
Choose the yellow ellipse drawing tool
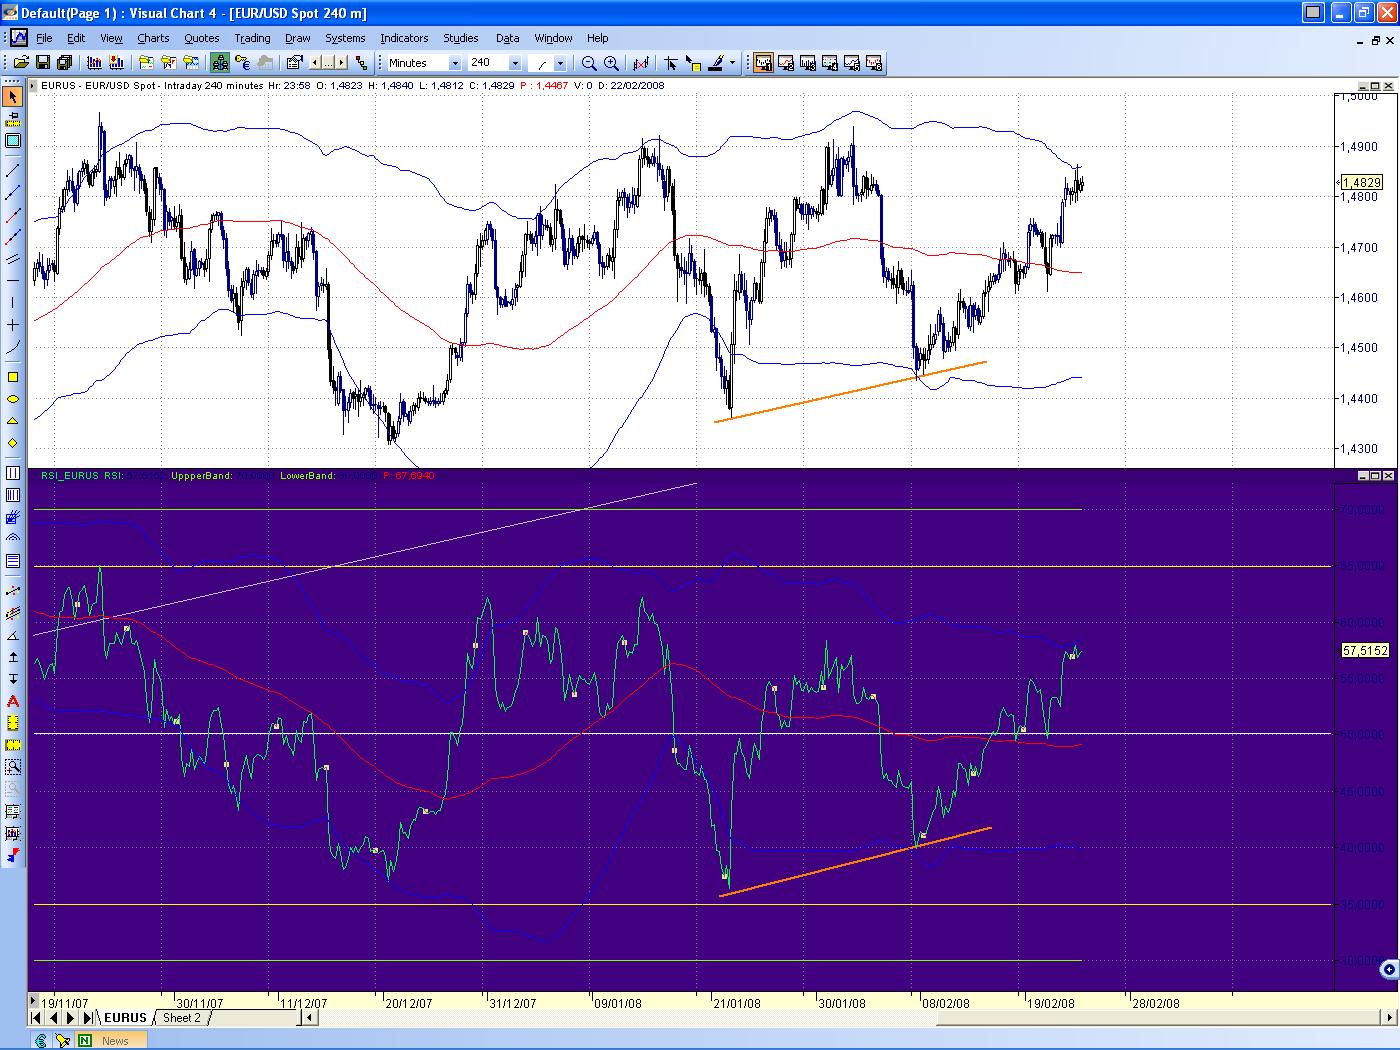(13, 398)
